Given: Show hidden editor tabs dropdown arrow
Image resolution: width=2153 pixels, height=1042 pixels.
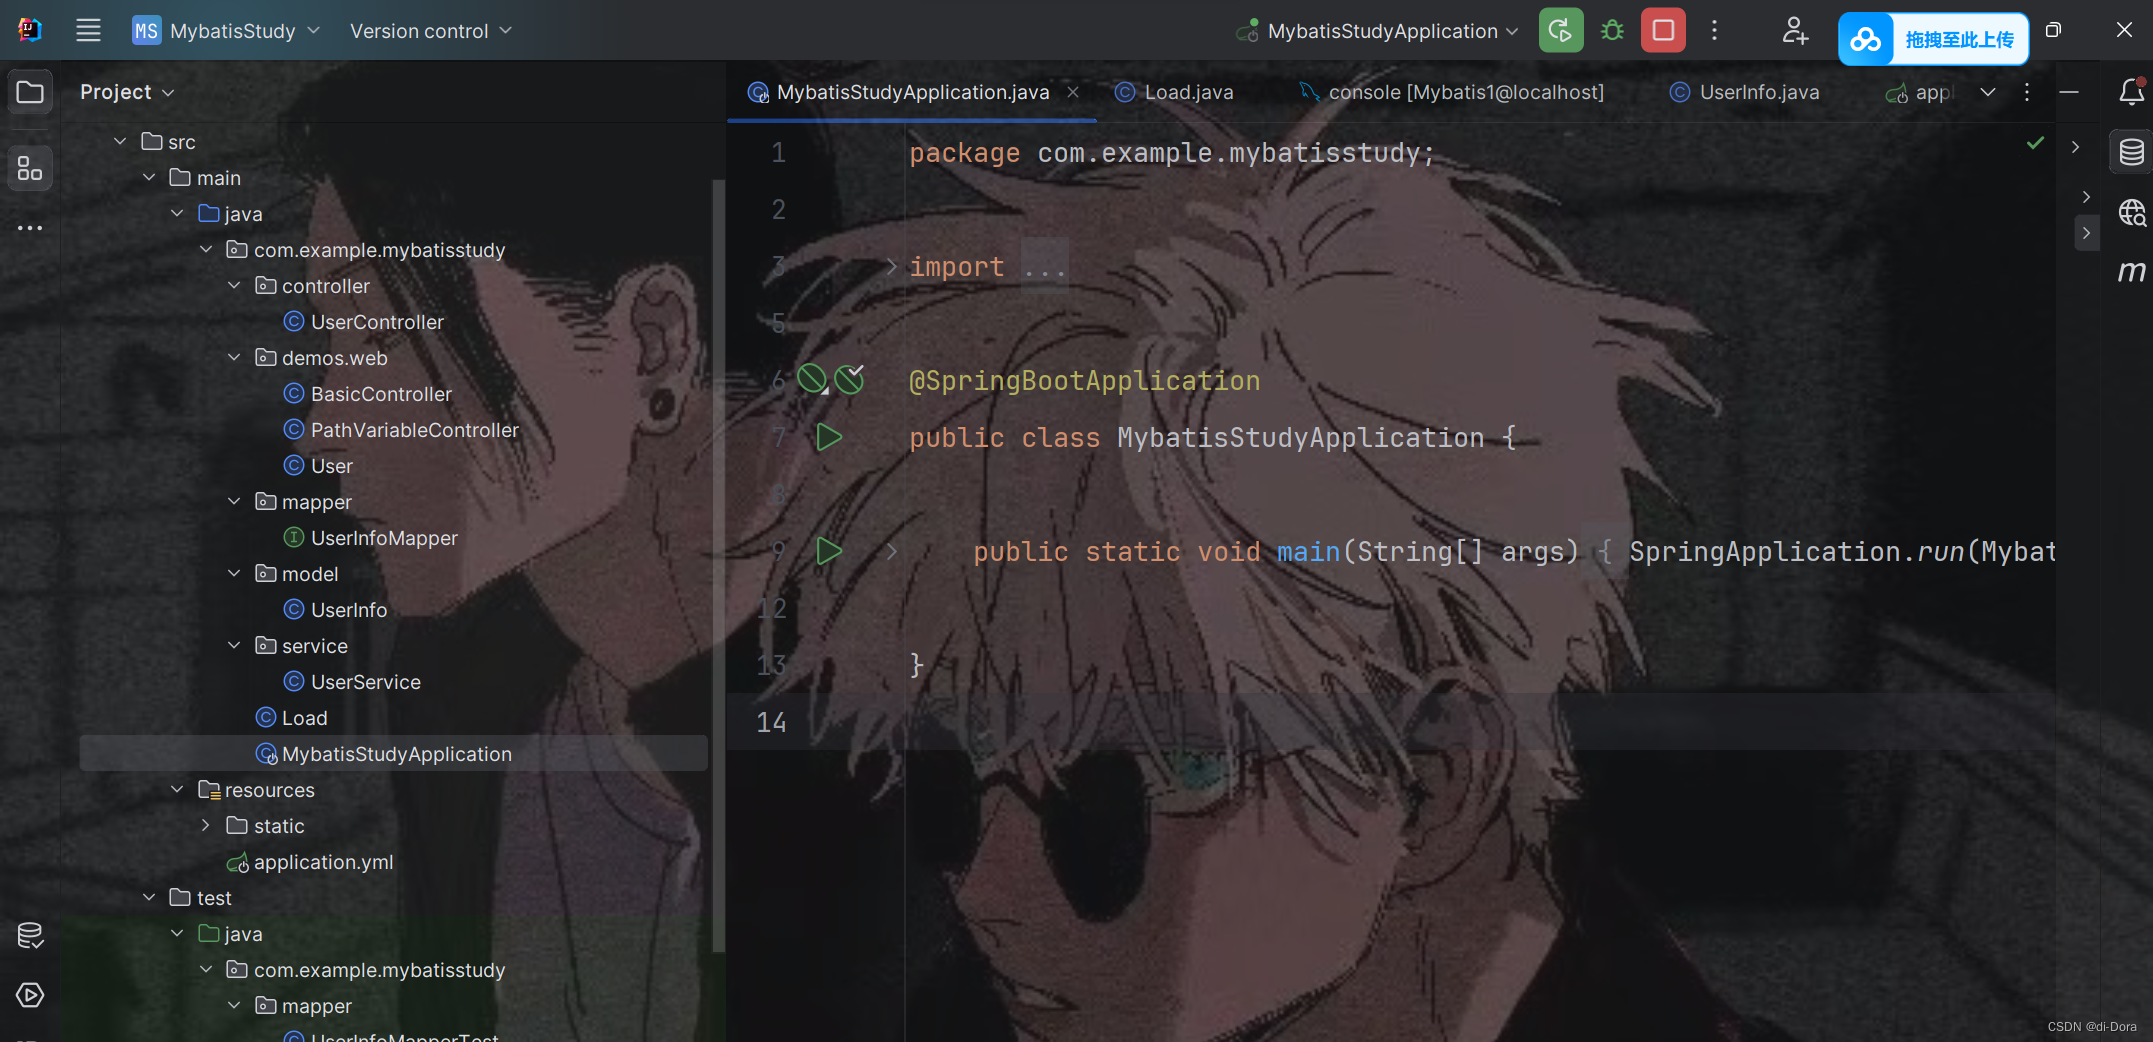Looking at the screenshot, I should coord(1988,92).
